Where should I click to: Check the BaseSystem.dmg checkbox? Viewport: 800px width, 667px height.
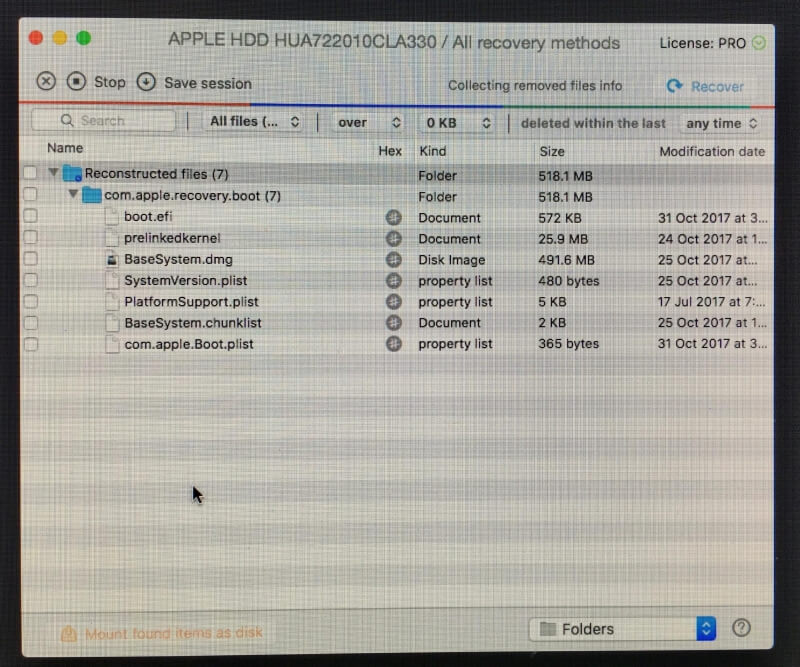[x=30, y=259]
